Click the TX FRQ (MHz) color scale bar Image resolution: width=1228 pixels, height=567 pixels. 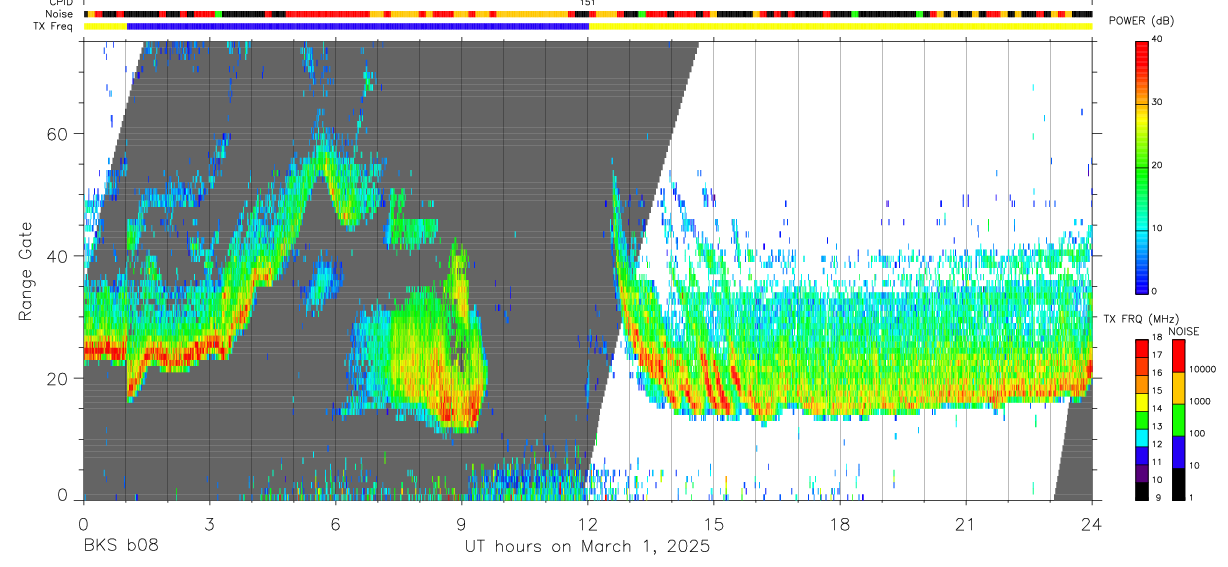point(1141,419)
